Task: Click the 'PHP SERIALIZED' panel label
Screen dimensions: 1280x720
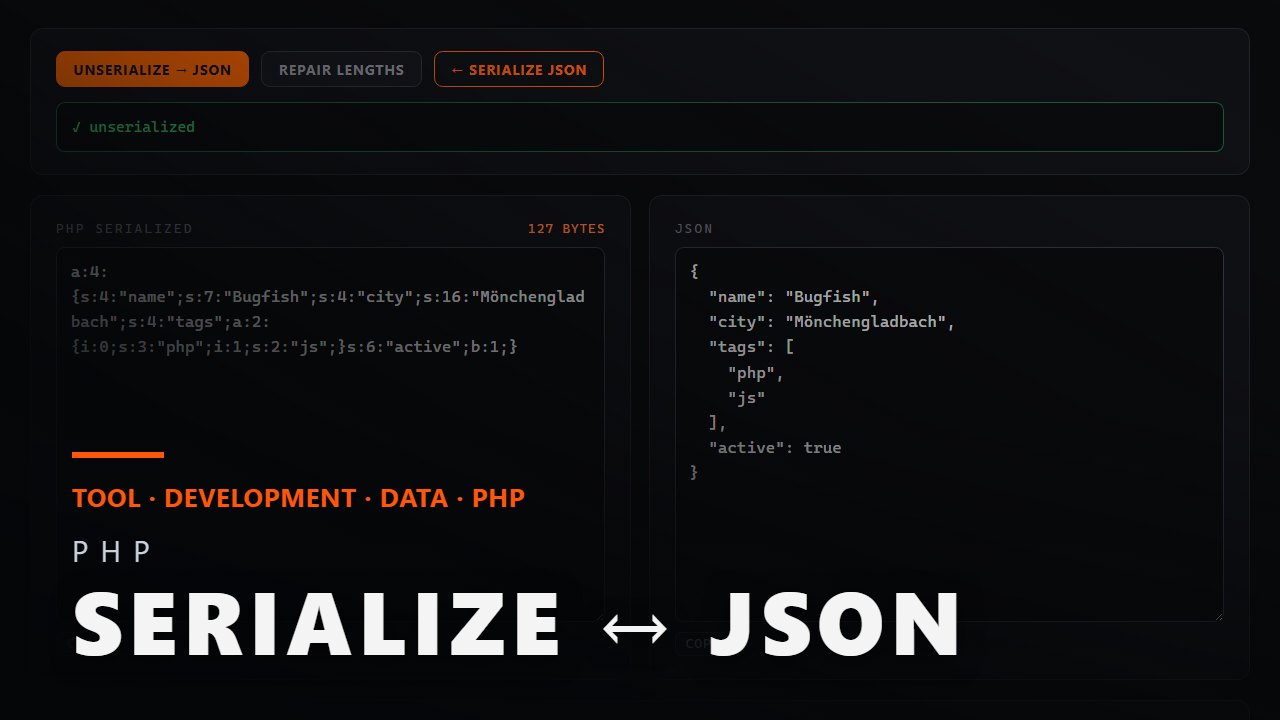Action: click(124, 229)
